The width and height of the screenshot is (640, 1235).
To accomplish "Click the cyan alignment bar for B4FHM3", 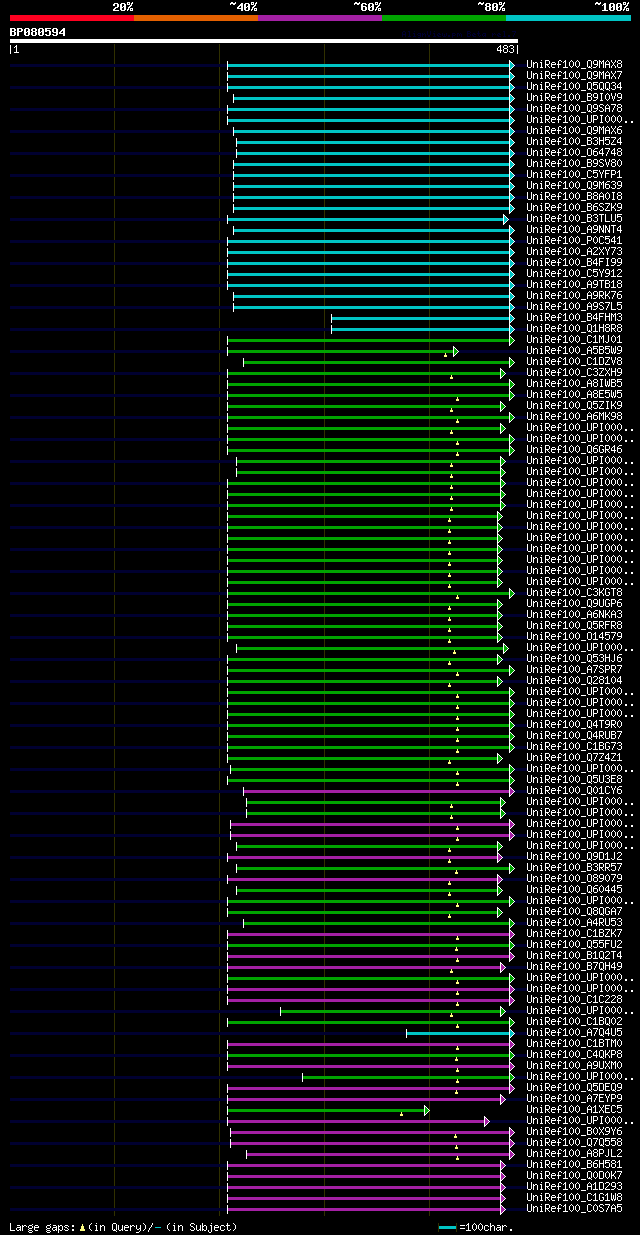I will tap(421, 318).
